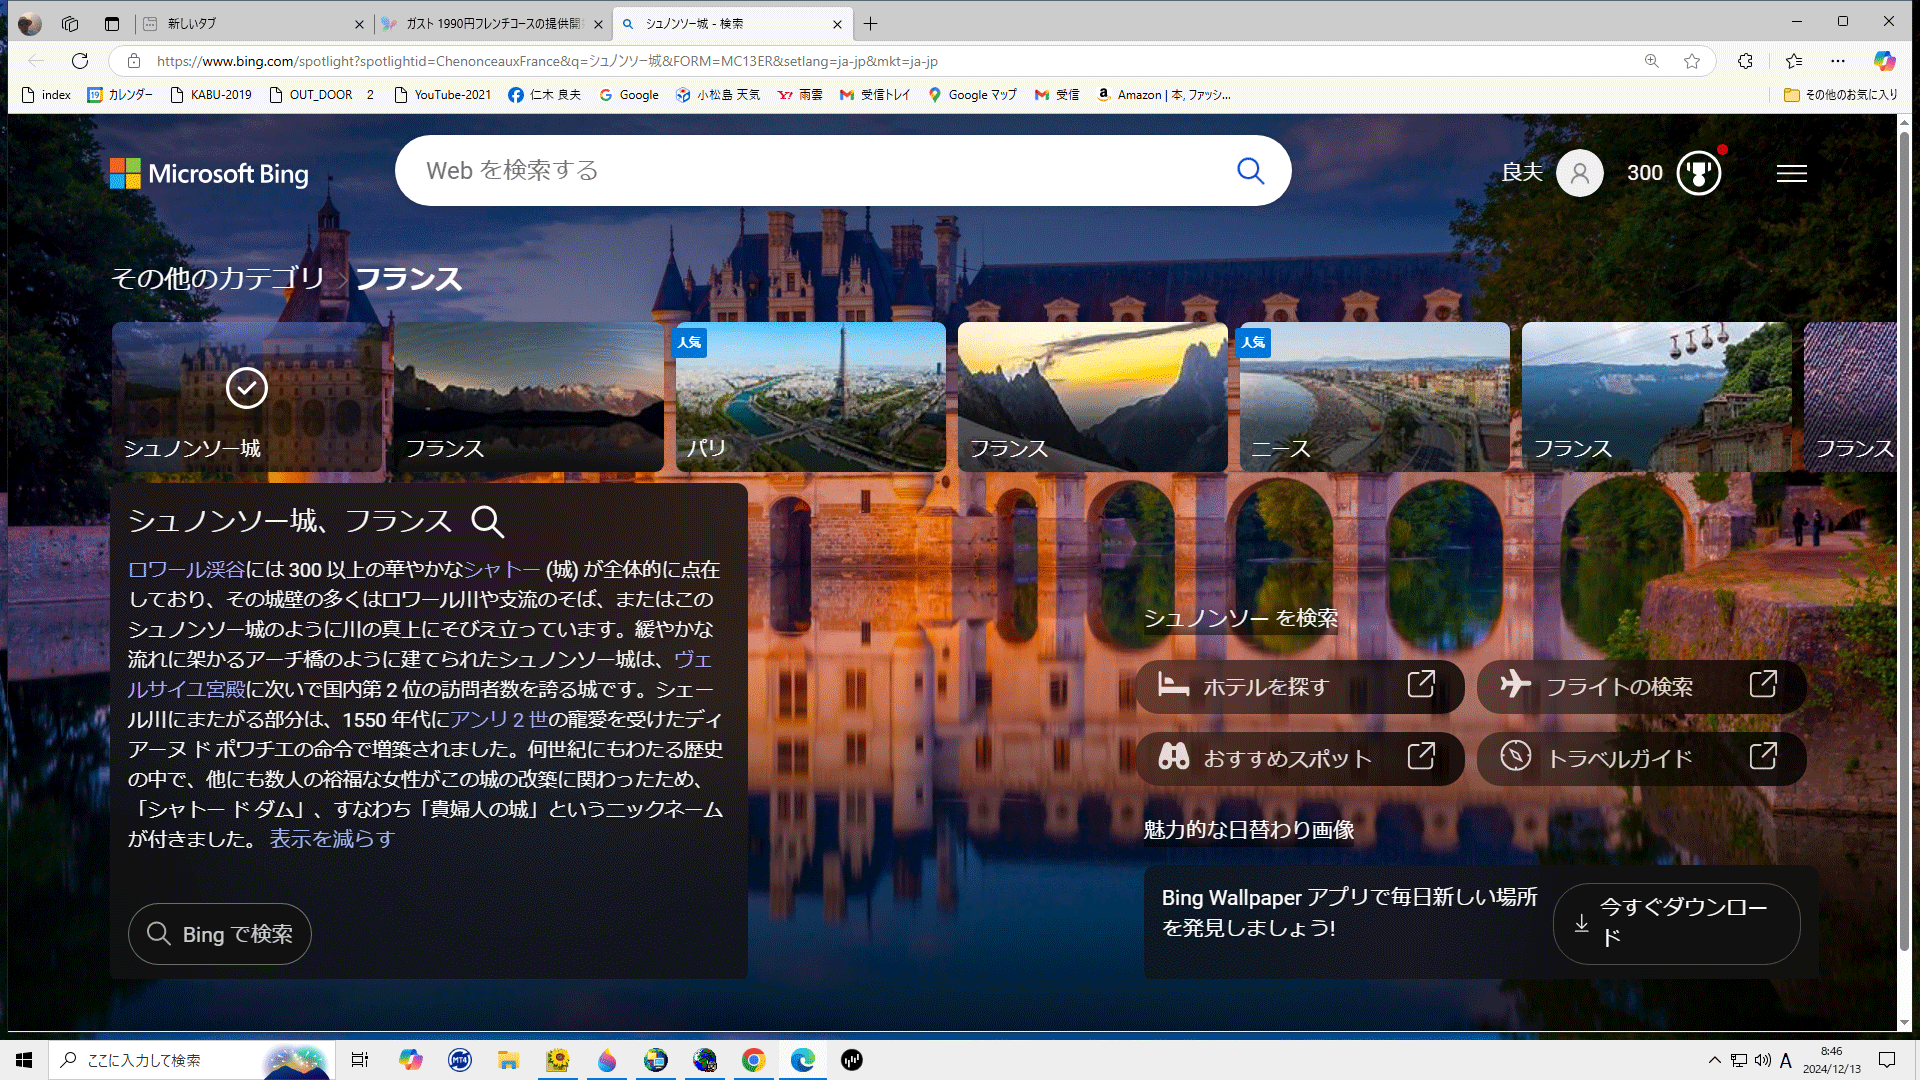Click the browser address bar URL
1920x1080 pixels.
[547, 61]
